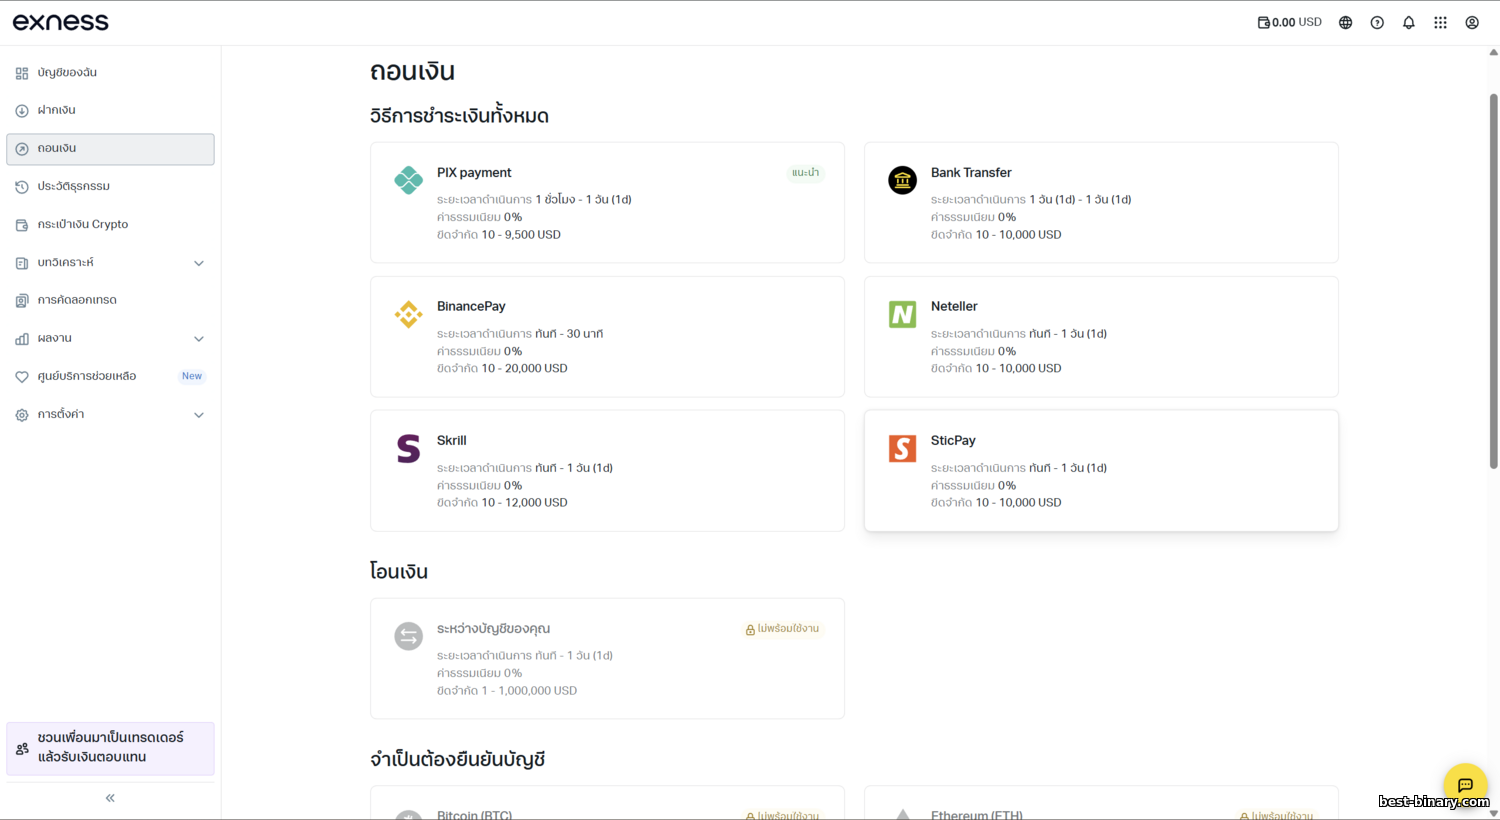1500x820 pixels.
Task: Open the live chat bubble
Action: point(1465,785)
